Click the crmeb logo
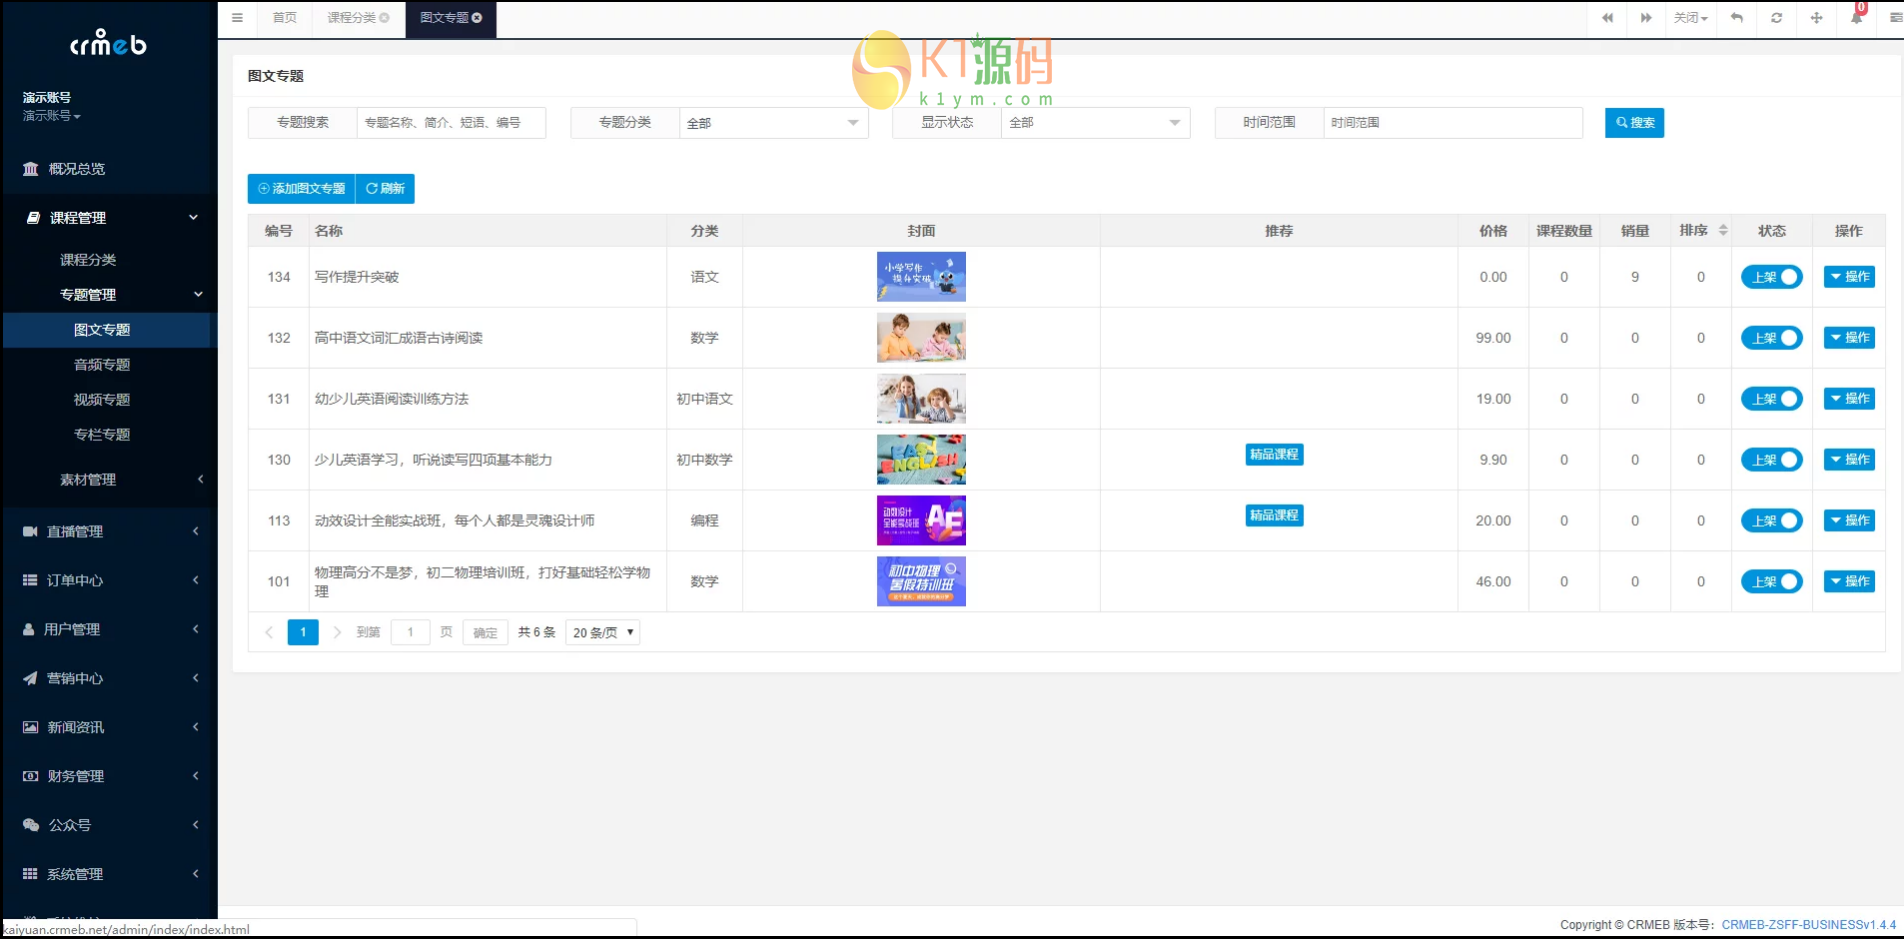 (x=108, y=43)
